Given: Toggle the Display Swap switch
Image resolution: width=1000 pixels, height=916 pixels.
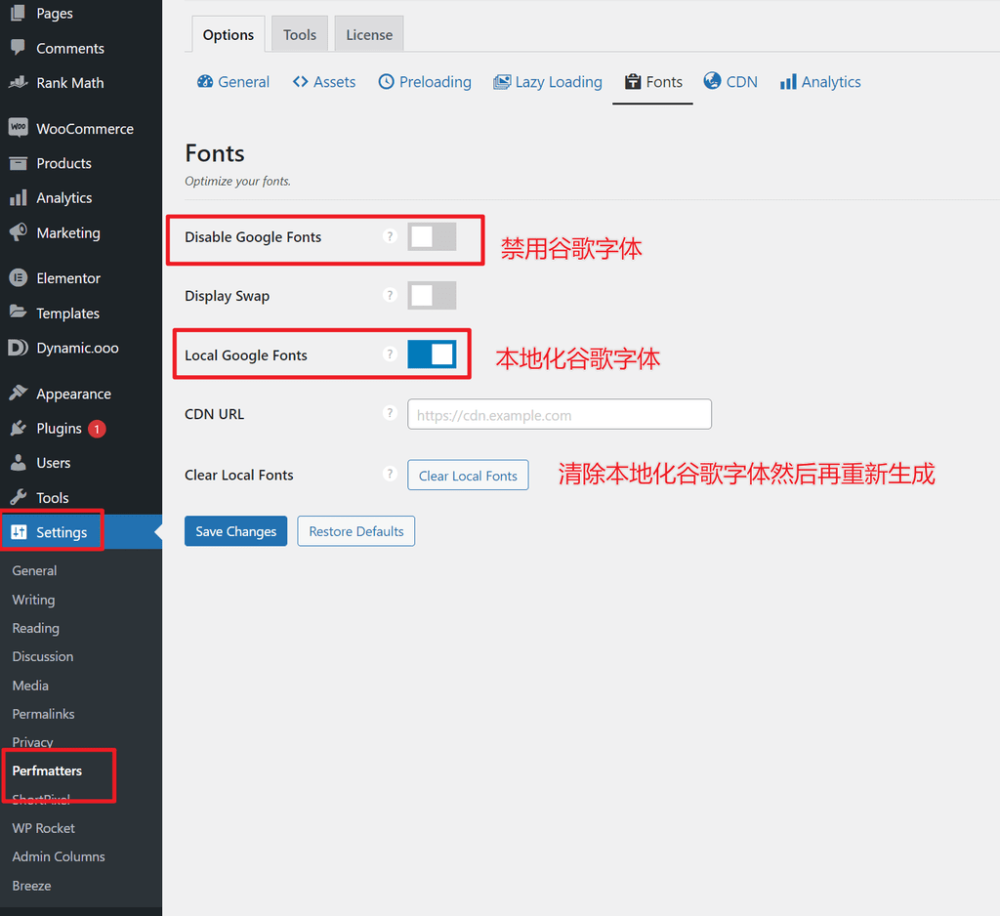Looking at the screenshot, I should click(432, 295).
